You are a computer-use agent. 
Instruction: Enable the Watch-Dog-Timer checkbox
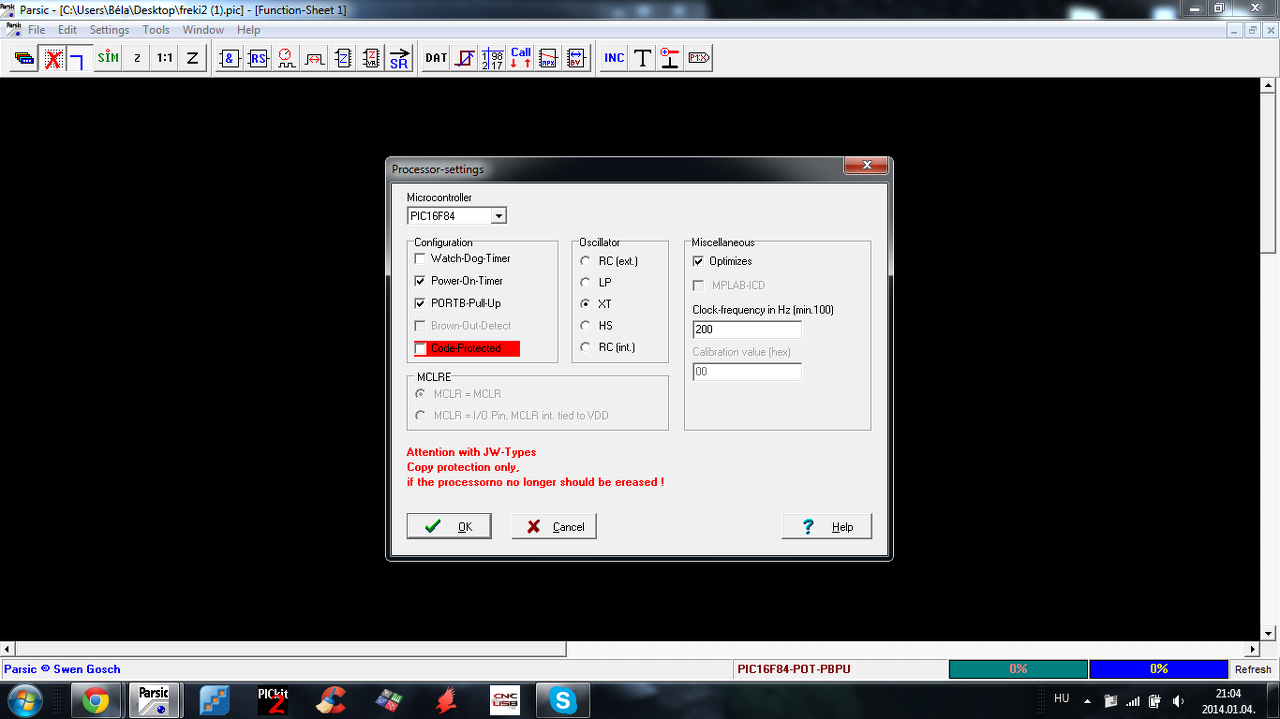[420, 259]
